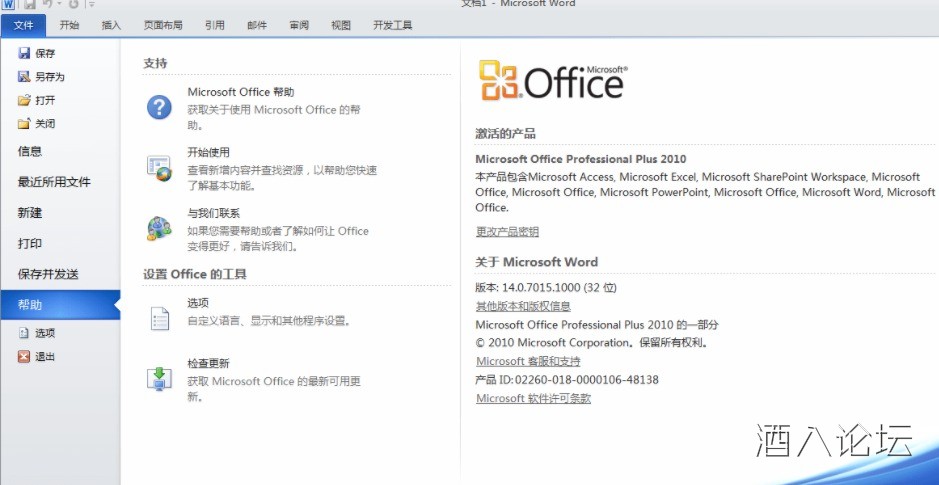Switch to the Review (审阅) tab
Screen dimensions: 939x485
pyautogui.click(x=299, y=25)
